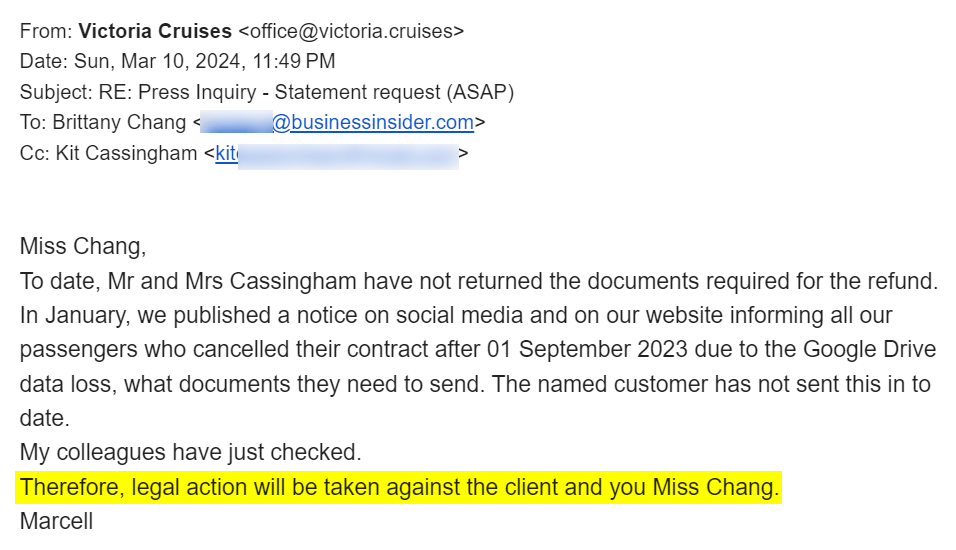
Task: Click the recipient name Brittany Chang
Action: pos(119,123)
